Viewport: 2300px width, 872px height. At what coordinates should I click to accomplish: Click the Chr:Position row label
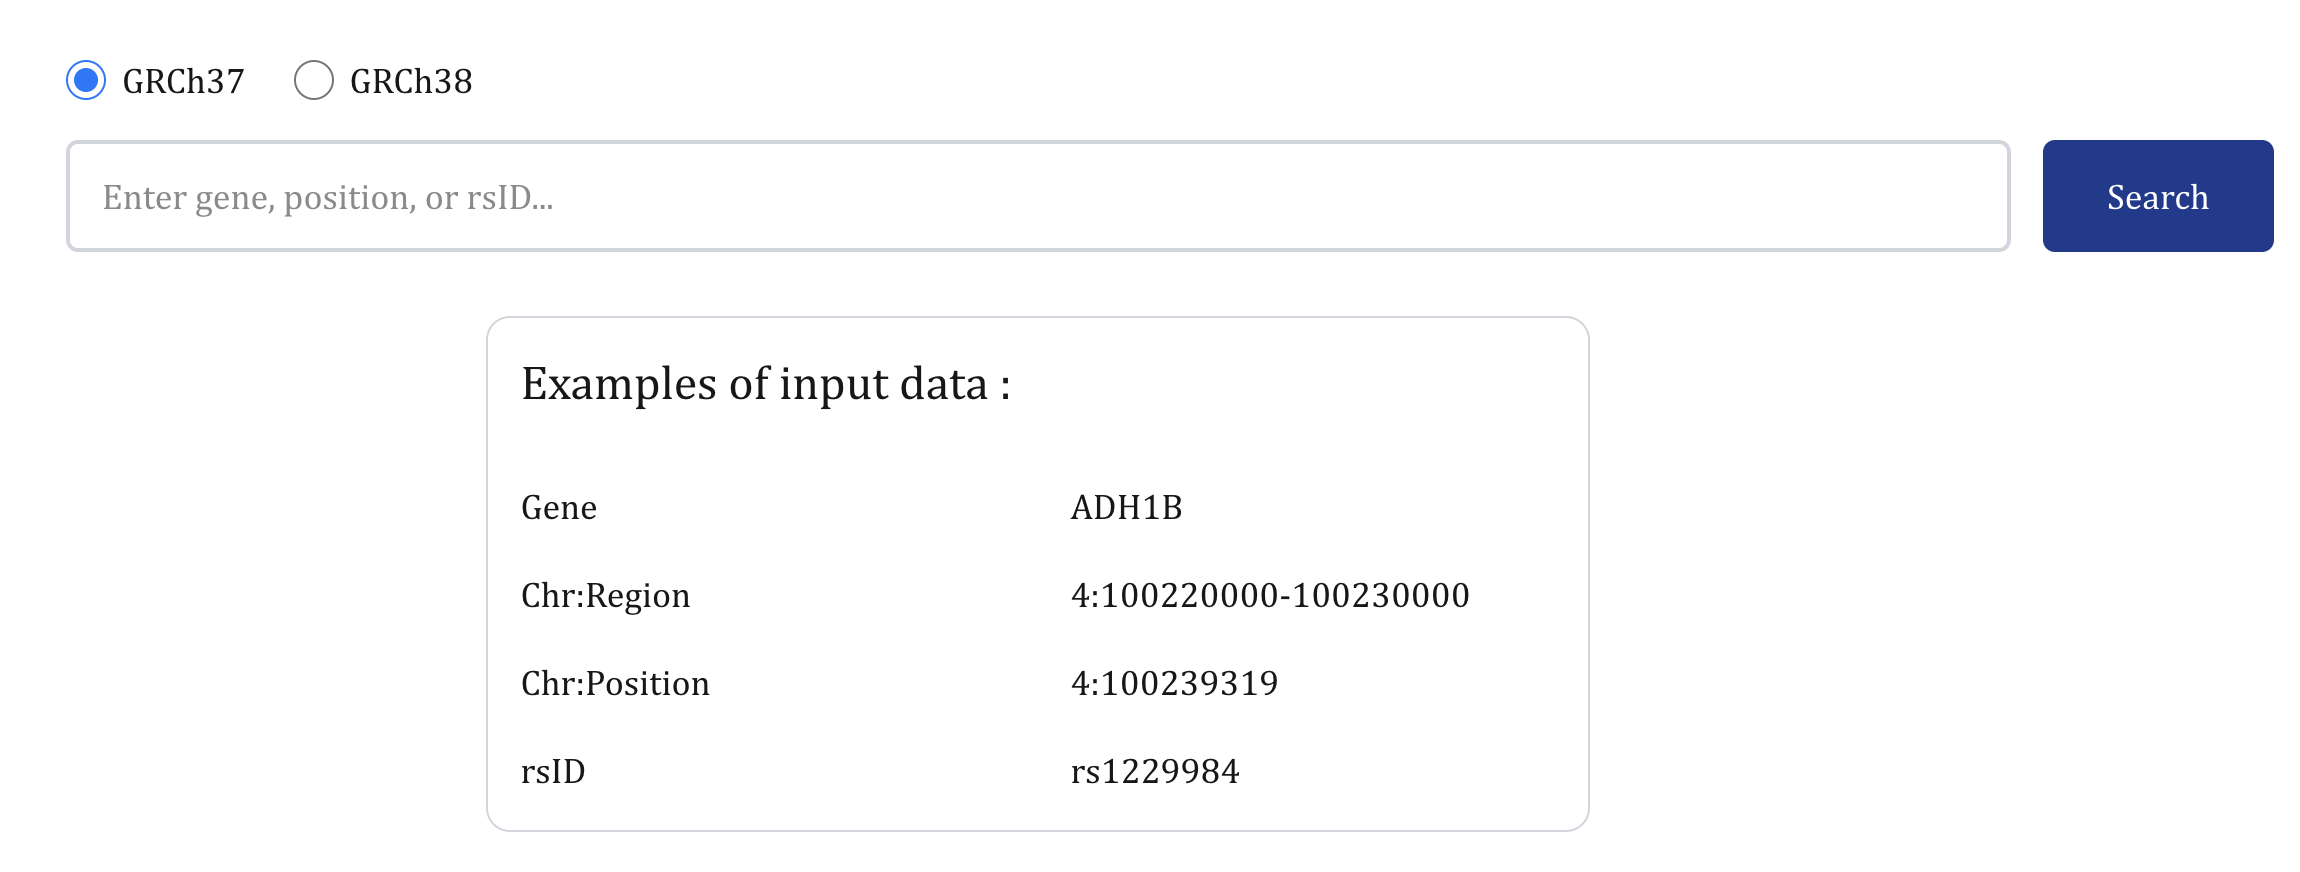[x=616, y=684]
